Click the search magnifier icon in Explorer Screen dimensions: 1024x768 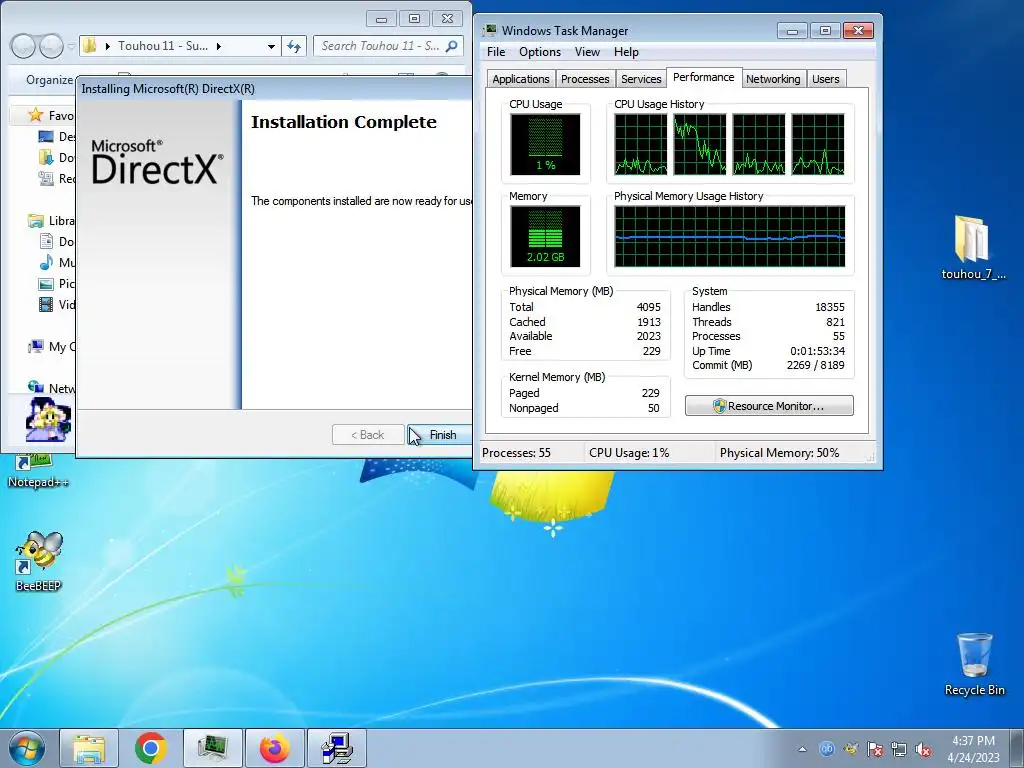click(x=451, y=46)
